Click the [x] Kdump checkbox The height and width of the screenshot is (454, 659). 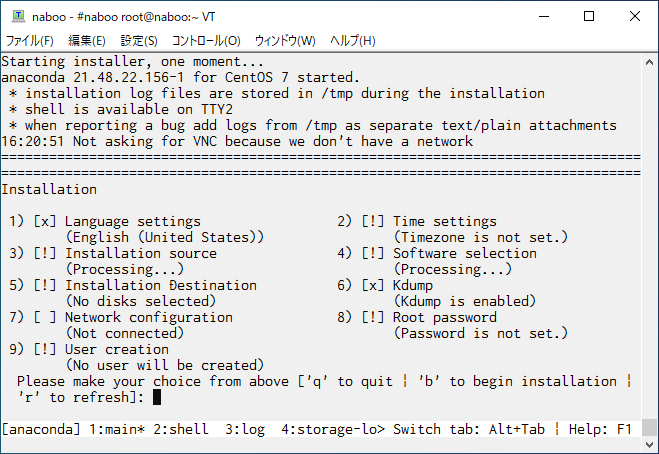(x=373, y=285)
